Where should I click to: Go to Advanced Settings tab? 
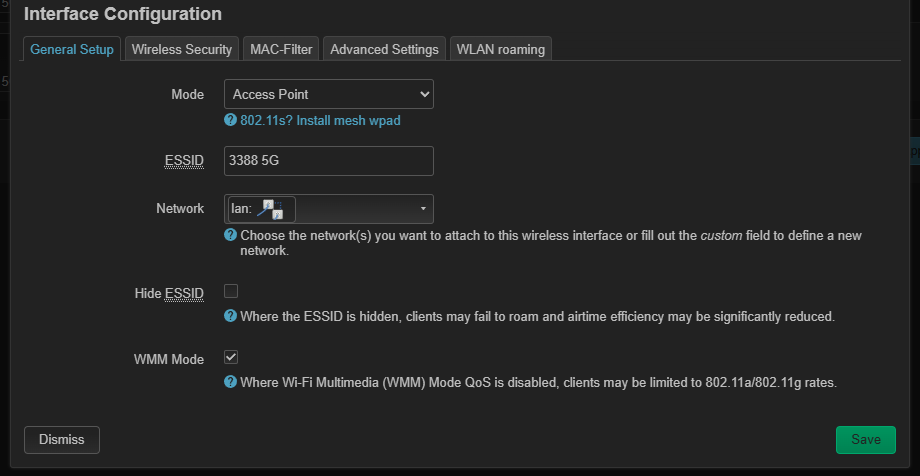(384, 49)
